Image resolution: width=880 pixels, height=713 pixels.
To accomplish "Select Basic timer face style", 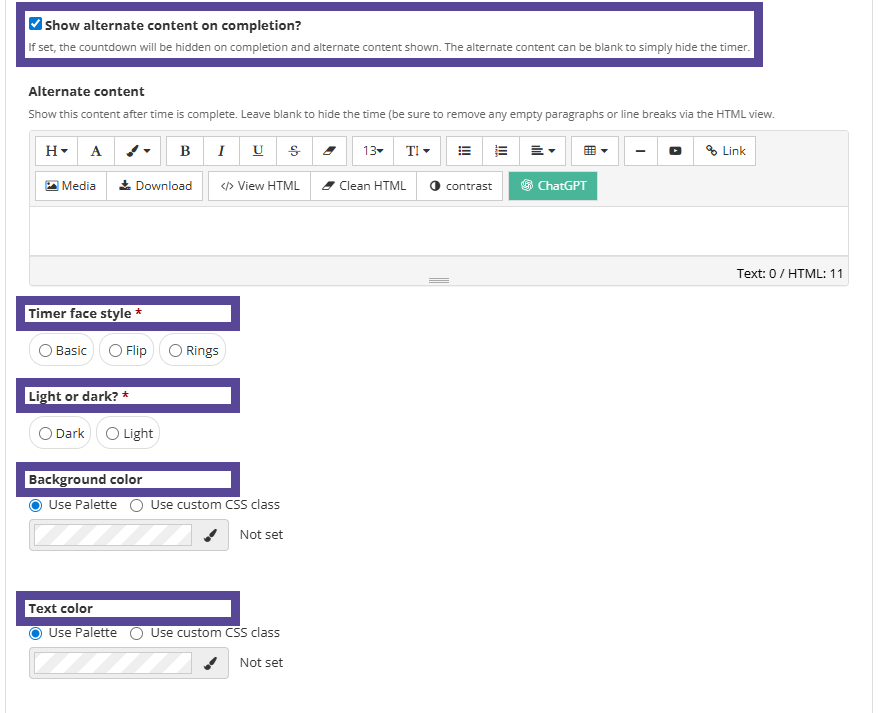I will tap(62, 350).
